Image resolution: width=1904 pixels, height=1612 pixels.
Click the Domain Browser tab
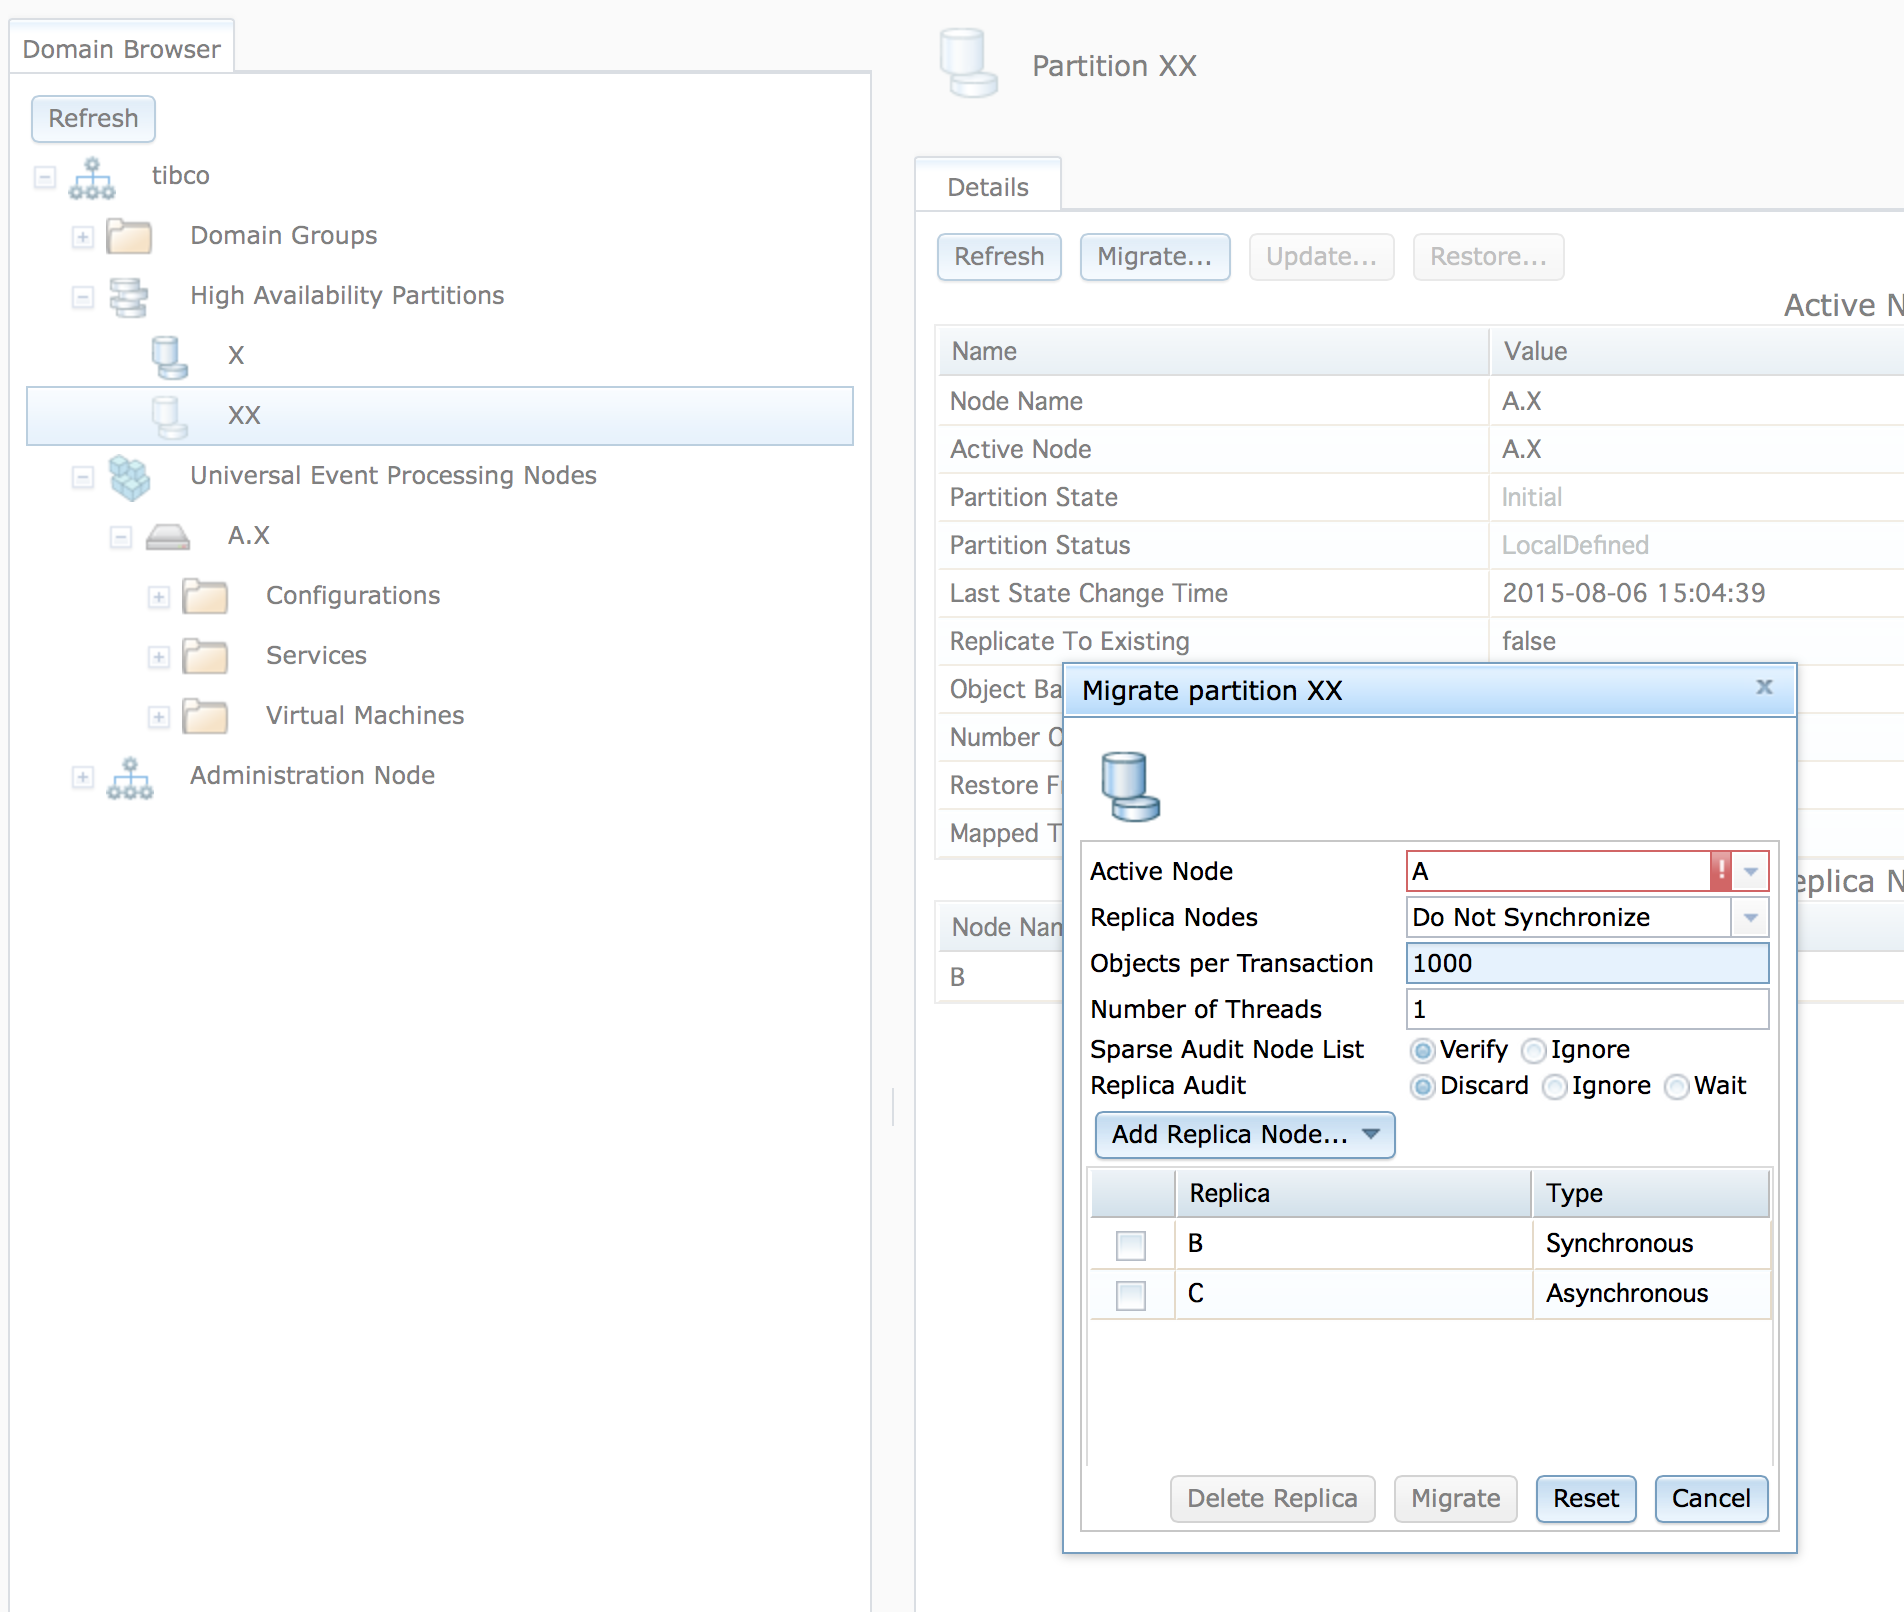pyautogui.click(x=121, y=47)
